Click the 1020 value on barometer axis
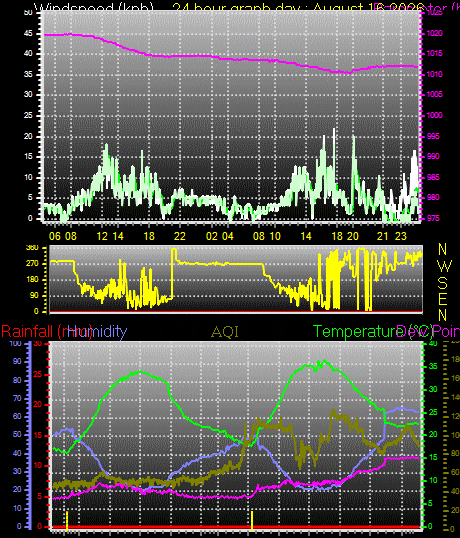 (x=434, y=34)
